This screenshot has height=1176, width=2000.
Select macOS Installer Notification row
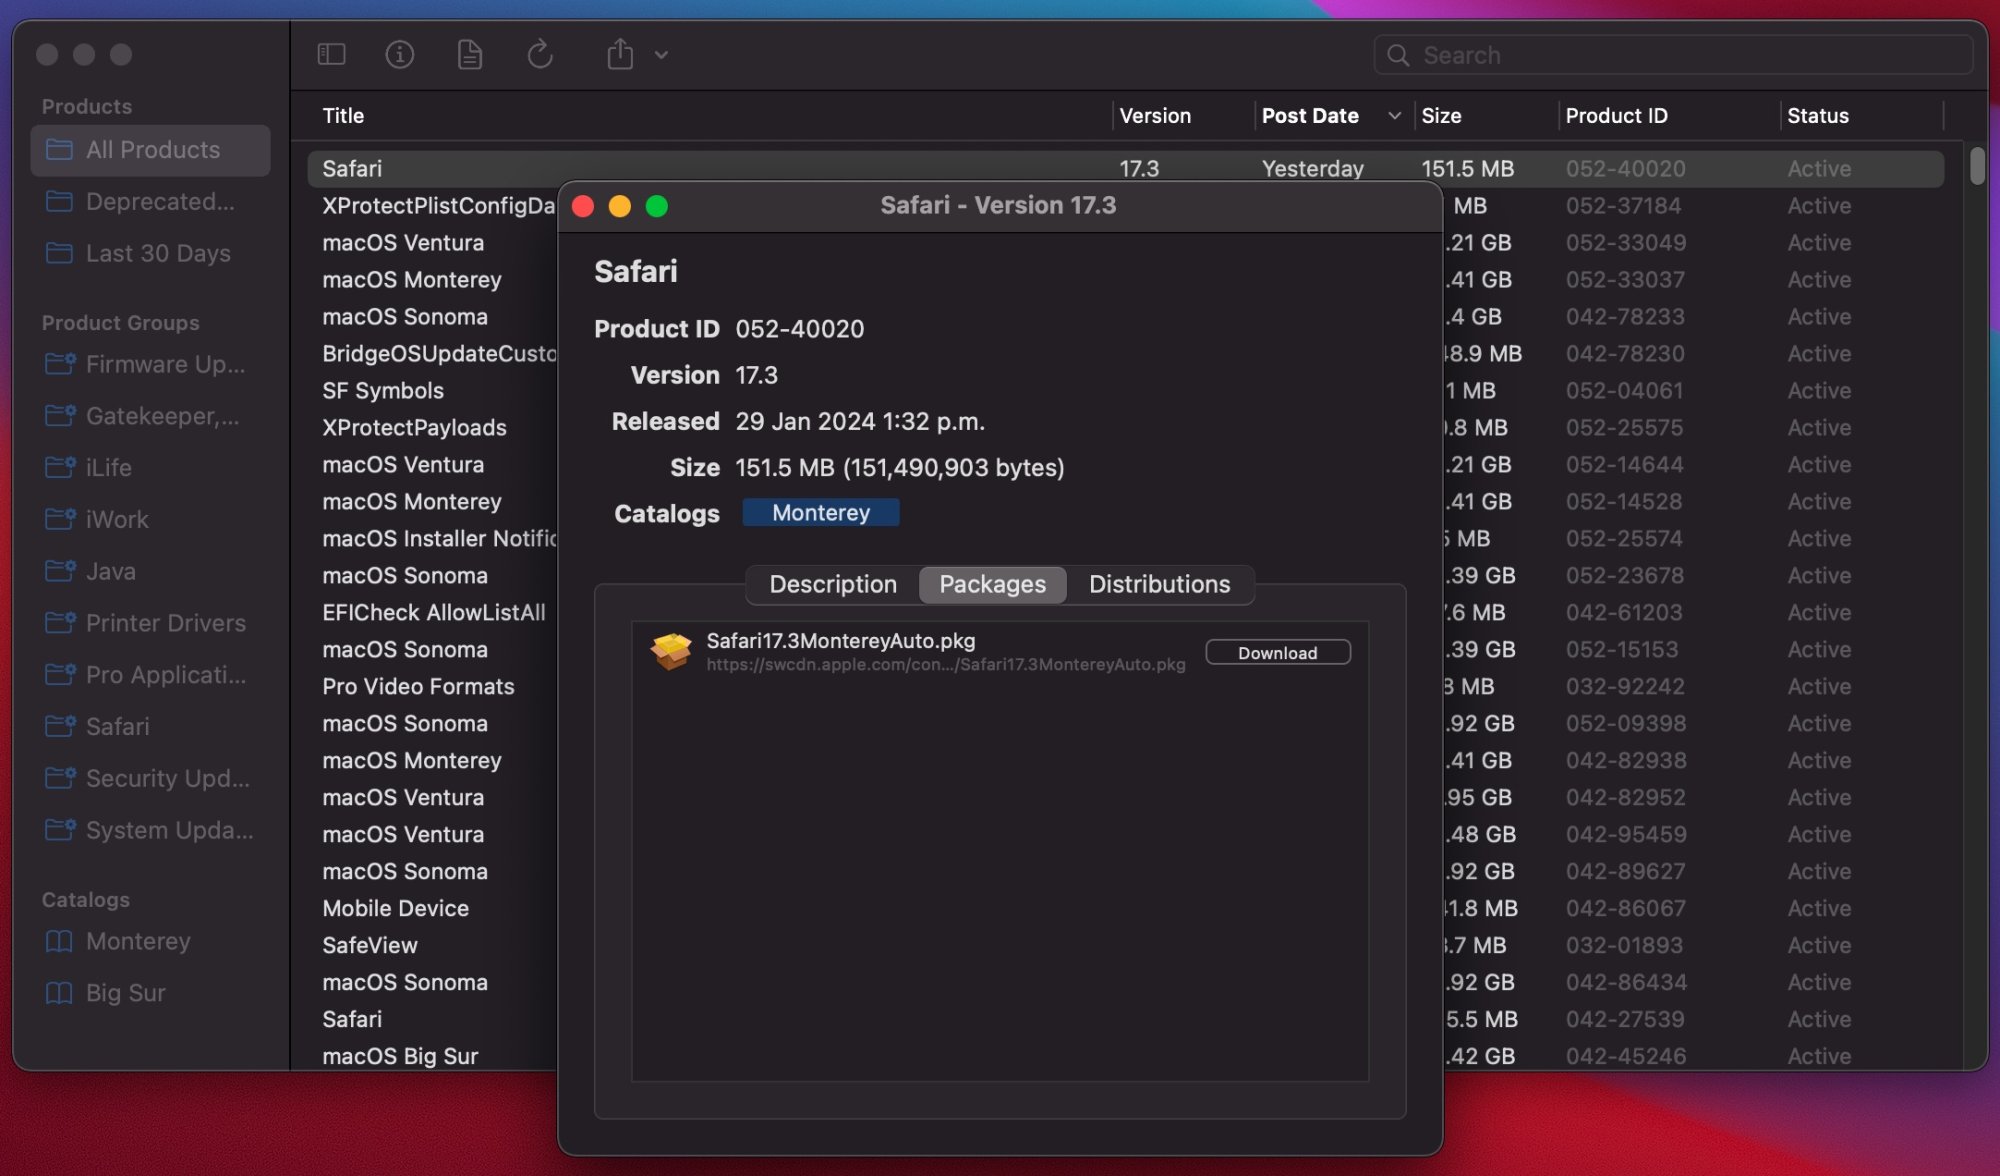tap(438, 539)
